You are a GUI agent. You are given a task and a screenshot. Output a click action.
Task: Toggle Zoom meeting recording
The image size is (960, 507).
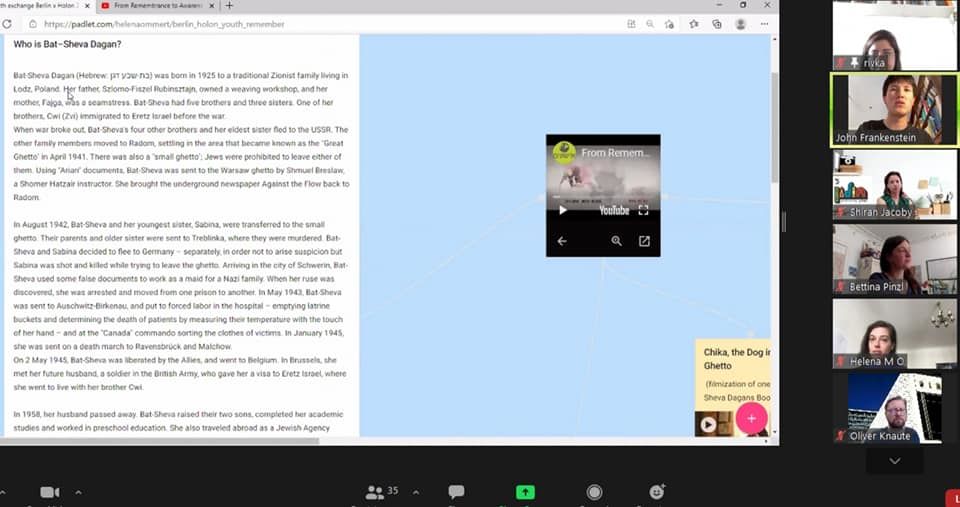click(594, 492)
